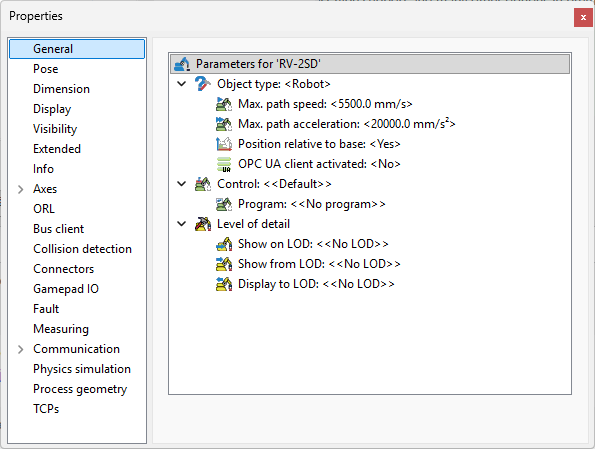Screen dimensions: 595x449
Task: Click the Show on LOD icon
Action: [x=224, y=244]
